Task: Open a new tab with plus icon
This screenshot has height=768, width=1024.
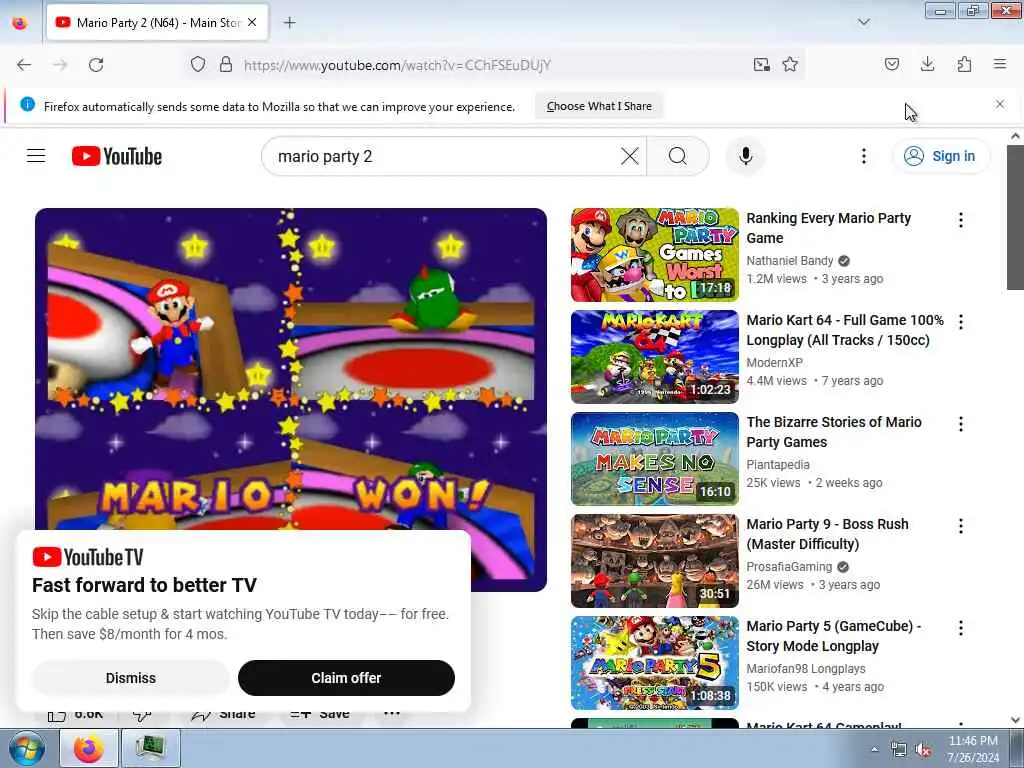Action: pyautogui.click(x=289, y=23)
